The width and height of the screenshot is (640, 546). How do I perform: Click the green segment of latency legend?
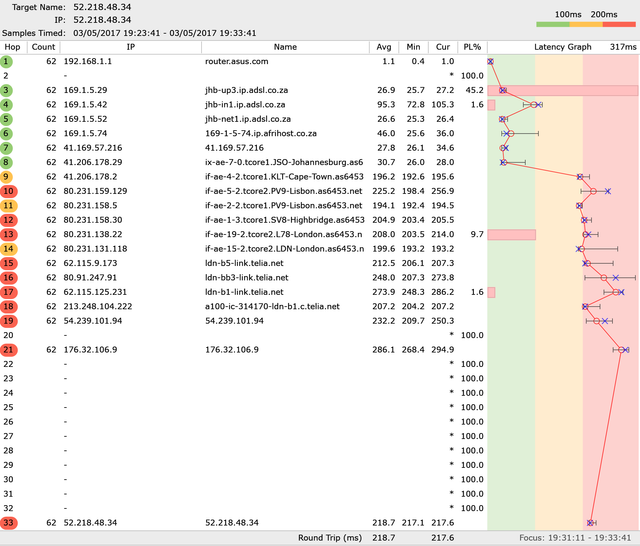(x=553, y=24)
